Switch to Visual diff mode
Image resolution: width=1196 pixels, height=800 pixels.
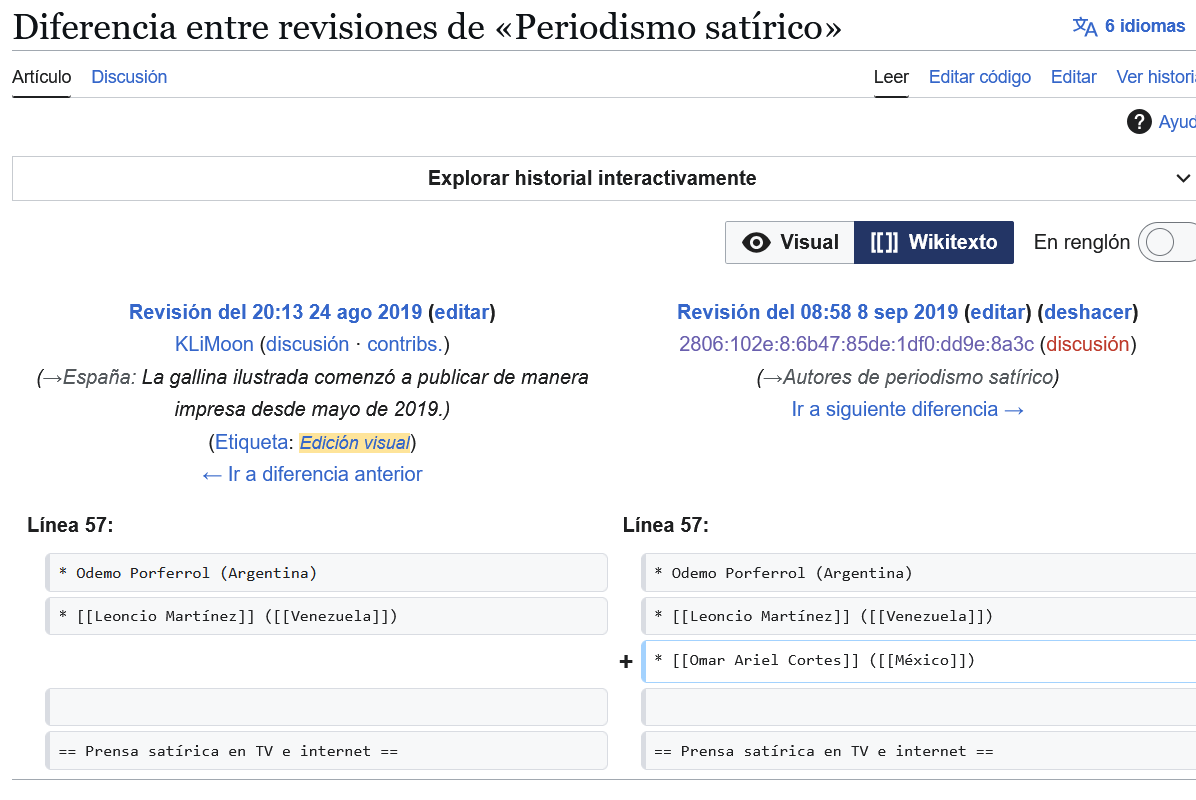(789, 243)
